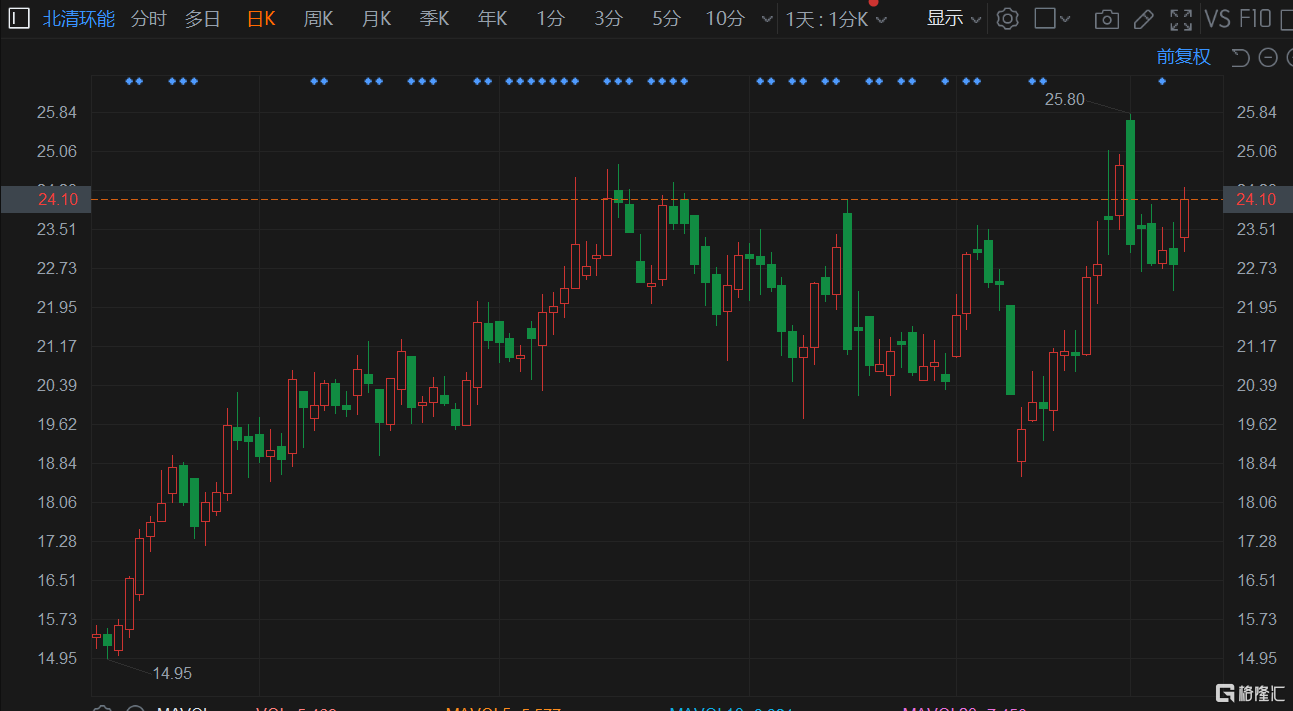Expand the layout options chevron
Viewport: 1293px width, 711px height.
(x=1065, y=19)
